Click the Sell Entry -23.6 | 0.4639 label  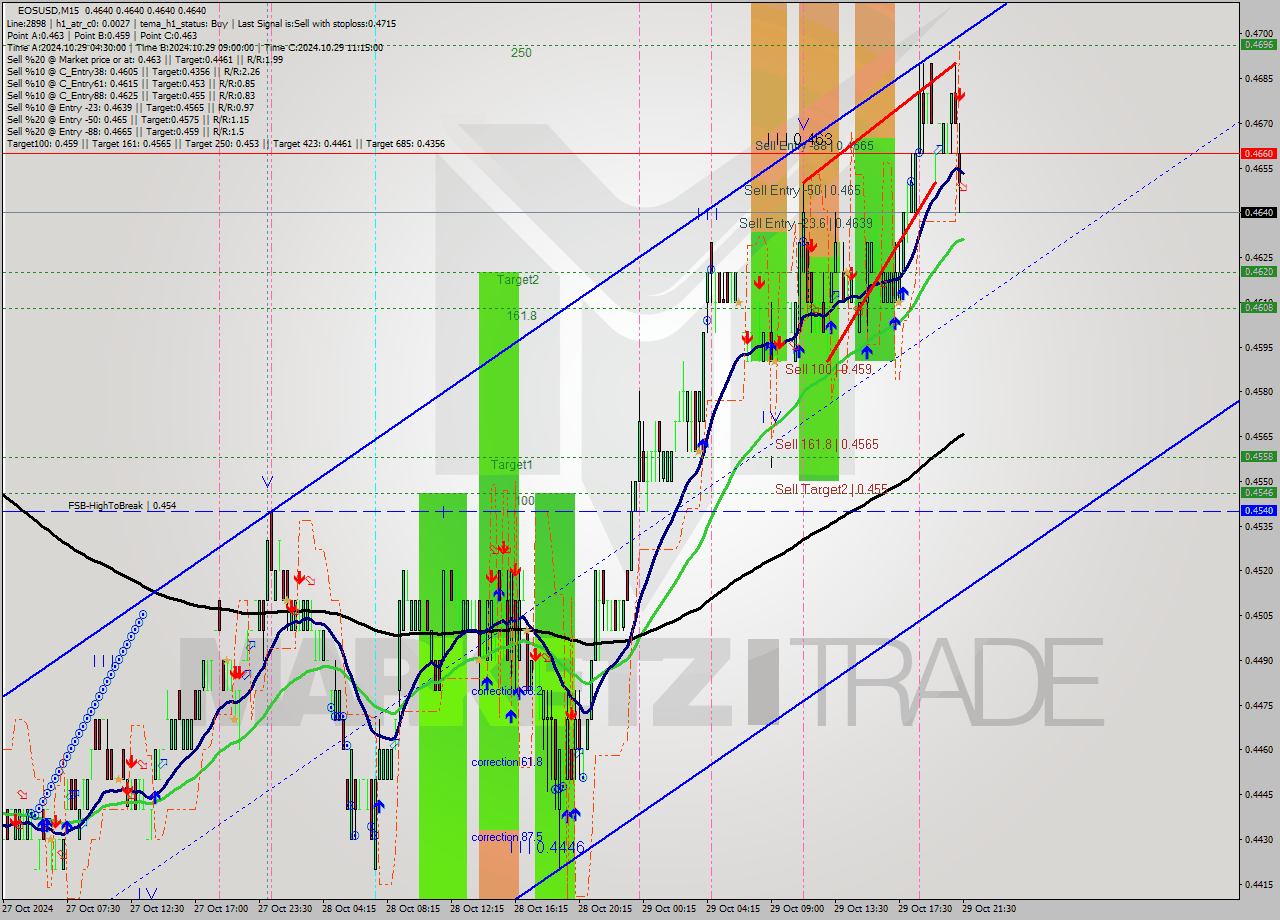pos(806,223)
